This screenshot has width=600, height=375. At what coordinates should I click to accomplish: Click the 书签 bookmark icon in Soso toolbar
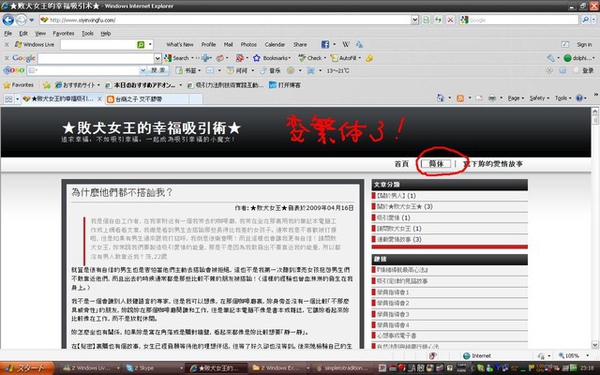pos(188,70)
